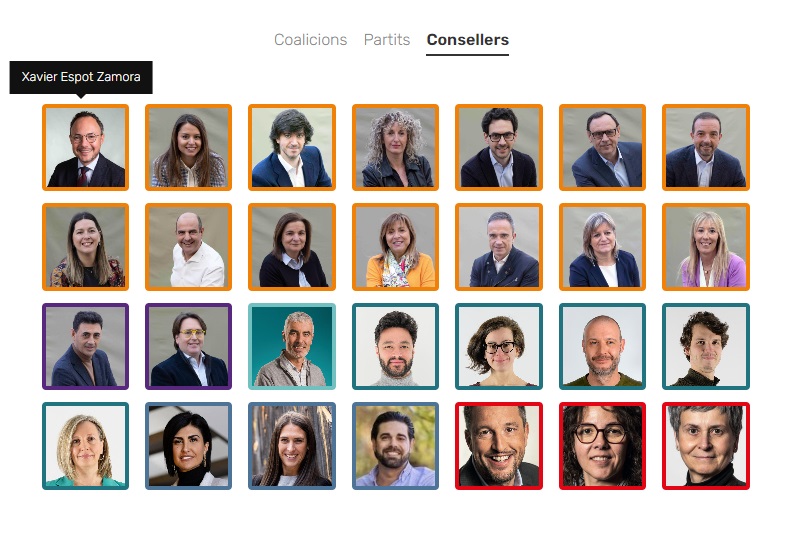Select purple-bordered man in dark blue blazer
The image size is (794, 535).
point(86,346)
